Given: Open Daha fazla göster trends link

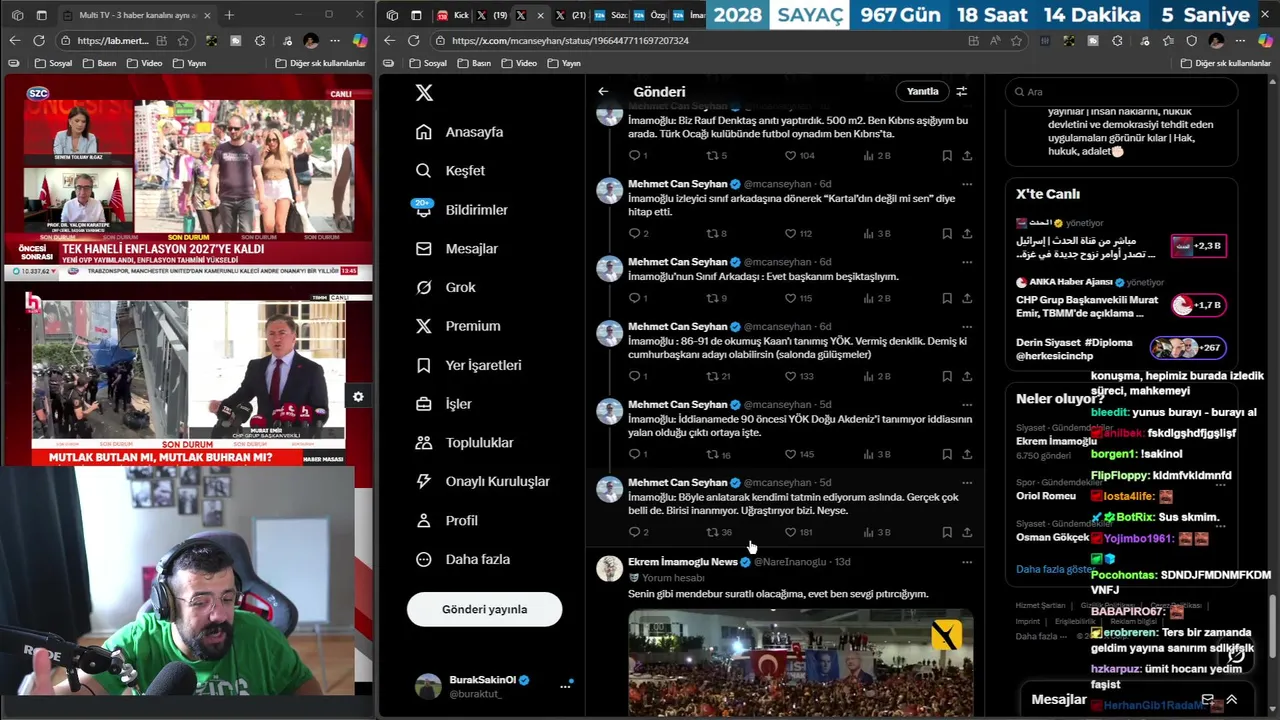Looking at the screenshot, I should [1056, 569].
